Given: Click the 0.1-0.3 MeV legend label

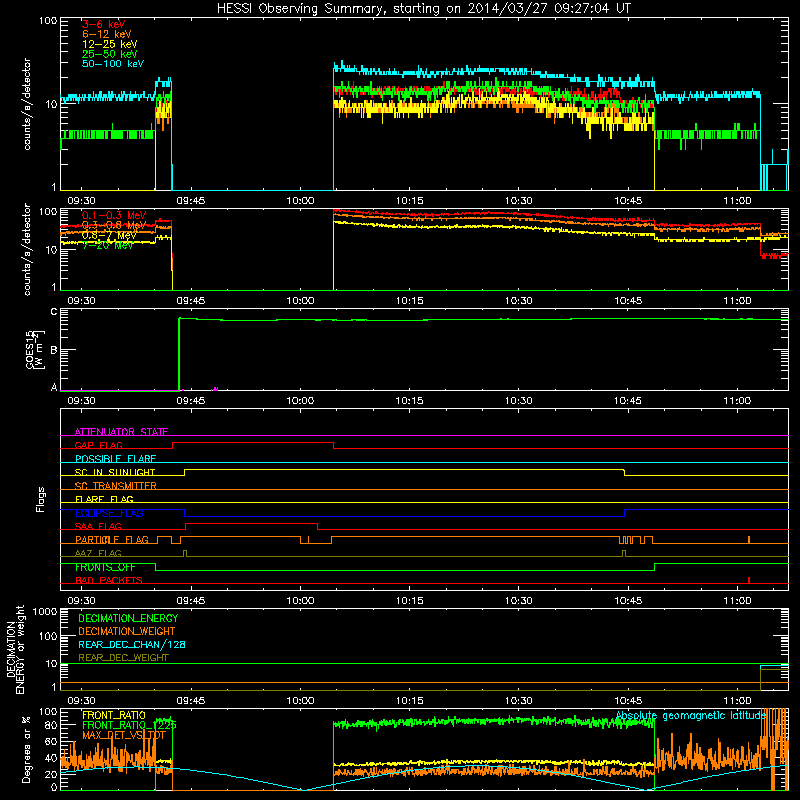Looking at the screenshot, I should coord(114,215).
